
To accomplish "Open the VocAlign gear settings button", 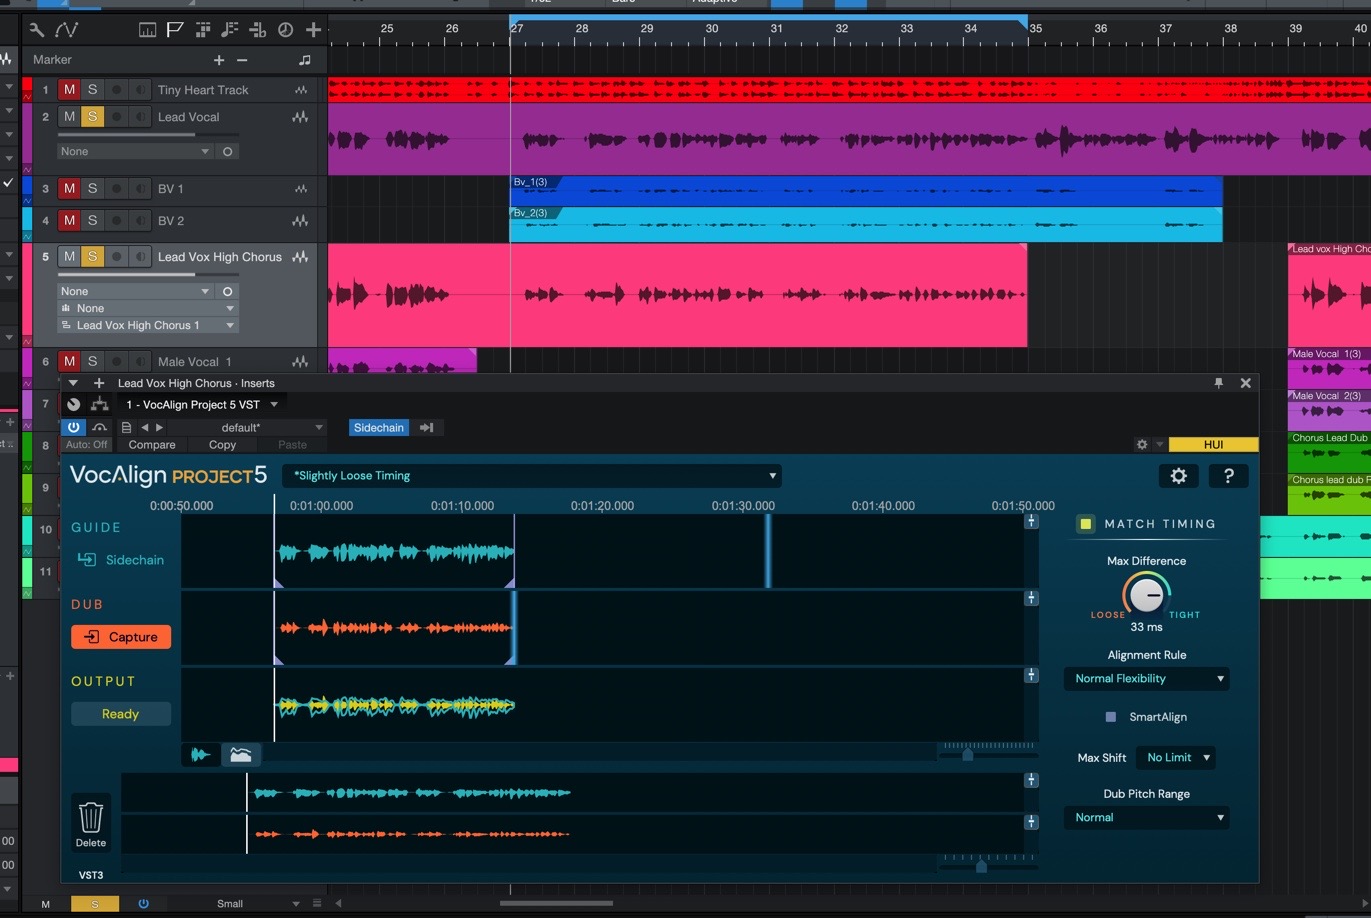I will coord(1178,476).
